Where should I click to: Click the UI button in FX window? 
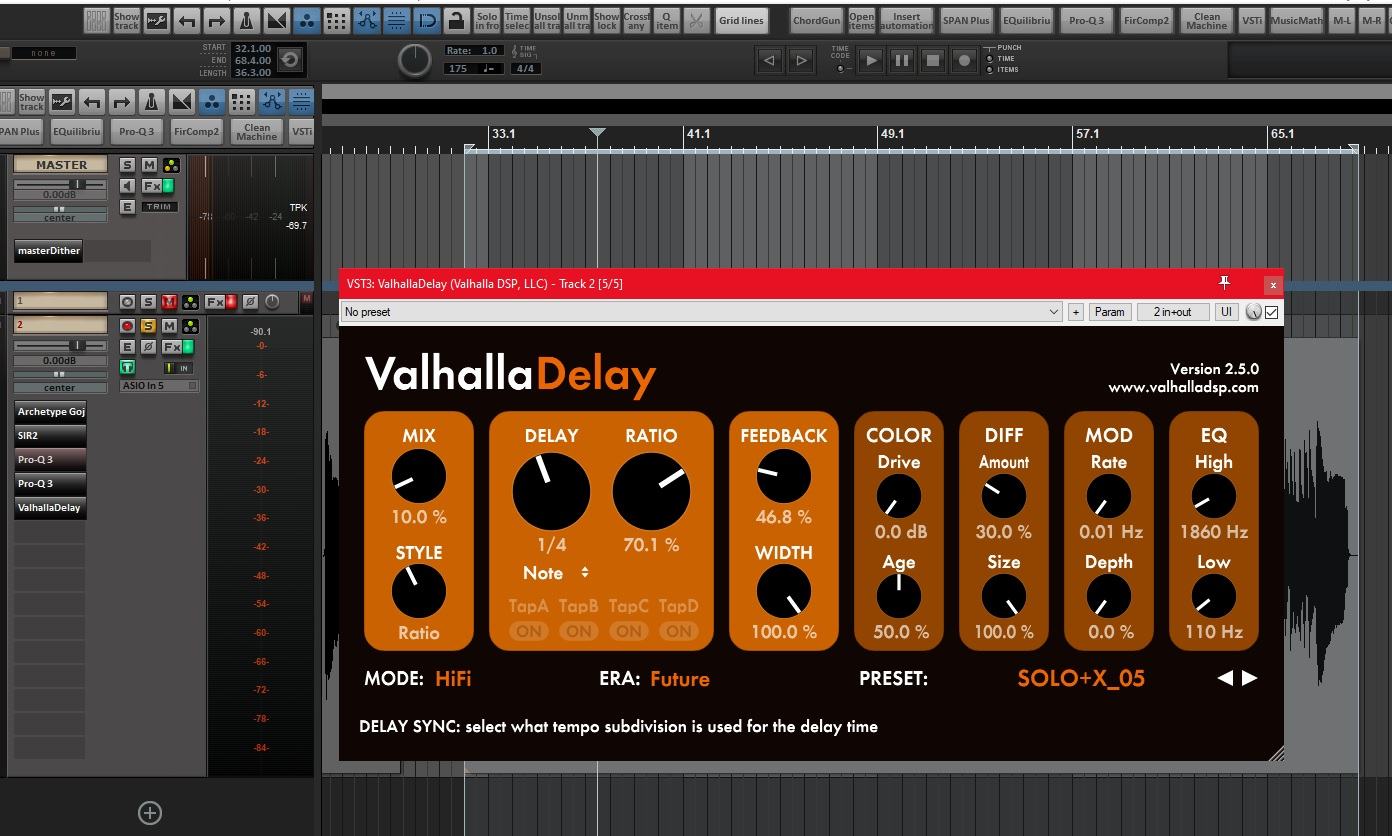coord(1226,312)
